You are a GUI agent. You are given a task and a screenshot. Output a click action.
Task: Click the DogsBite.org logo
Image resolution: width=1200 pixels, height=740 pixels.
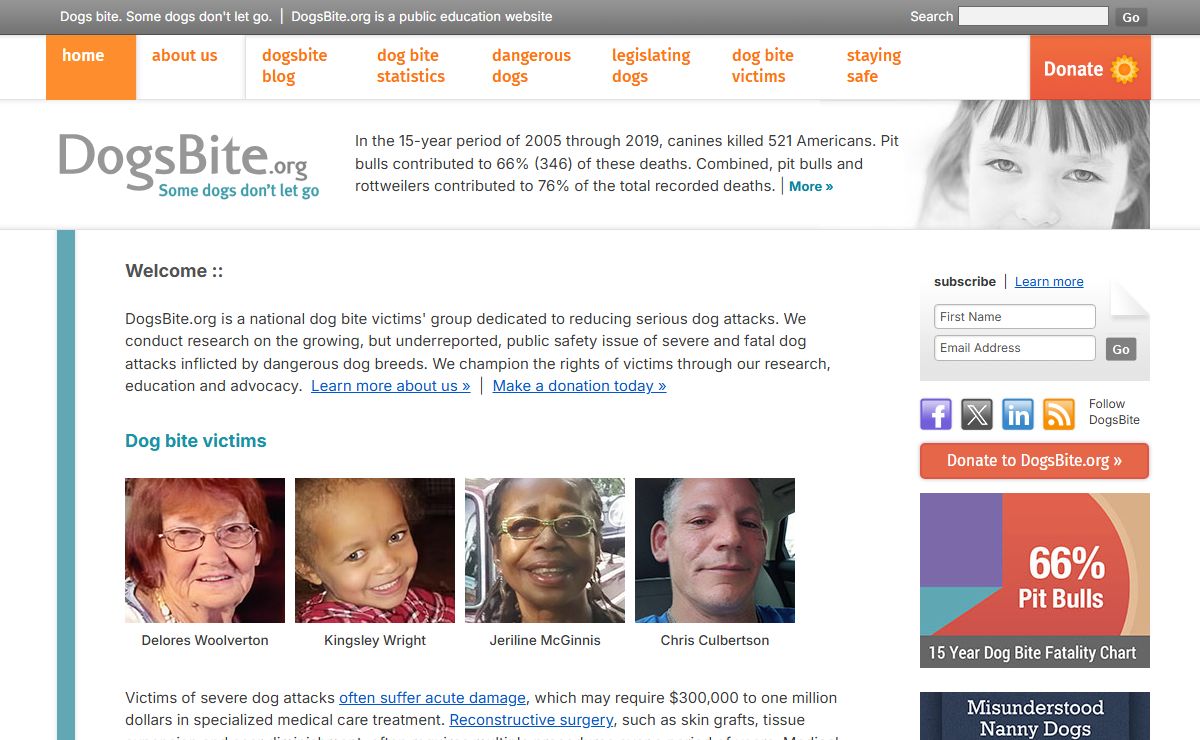click(189, 165)
